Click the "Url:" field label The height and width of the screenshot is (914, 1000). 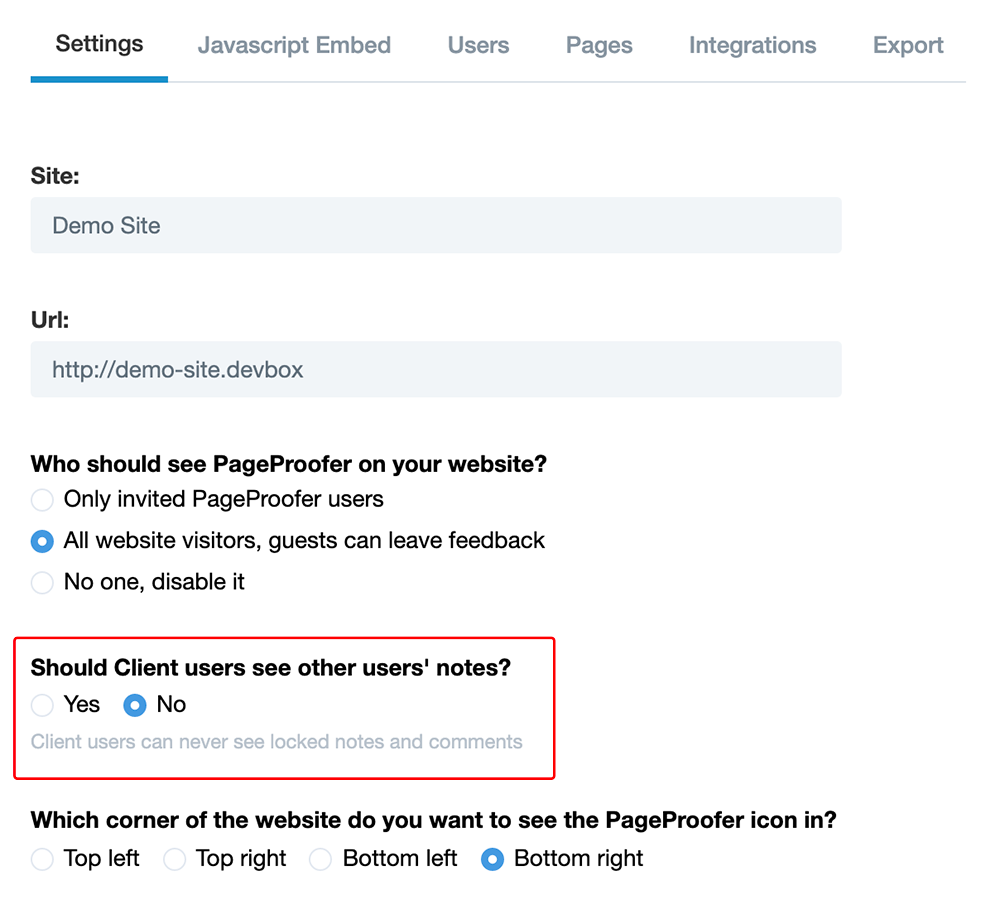(x=50, y=320)
